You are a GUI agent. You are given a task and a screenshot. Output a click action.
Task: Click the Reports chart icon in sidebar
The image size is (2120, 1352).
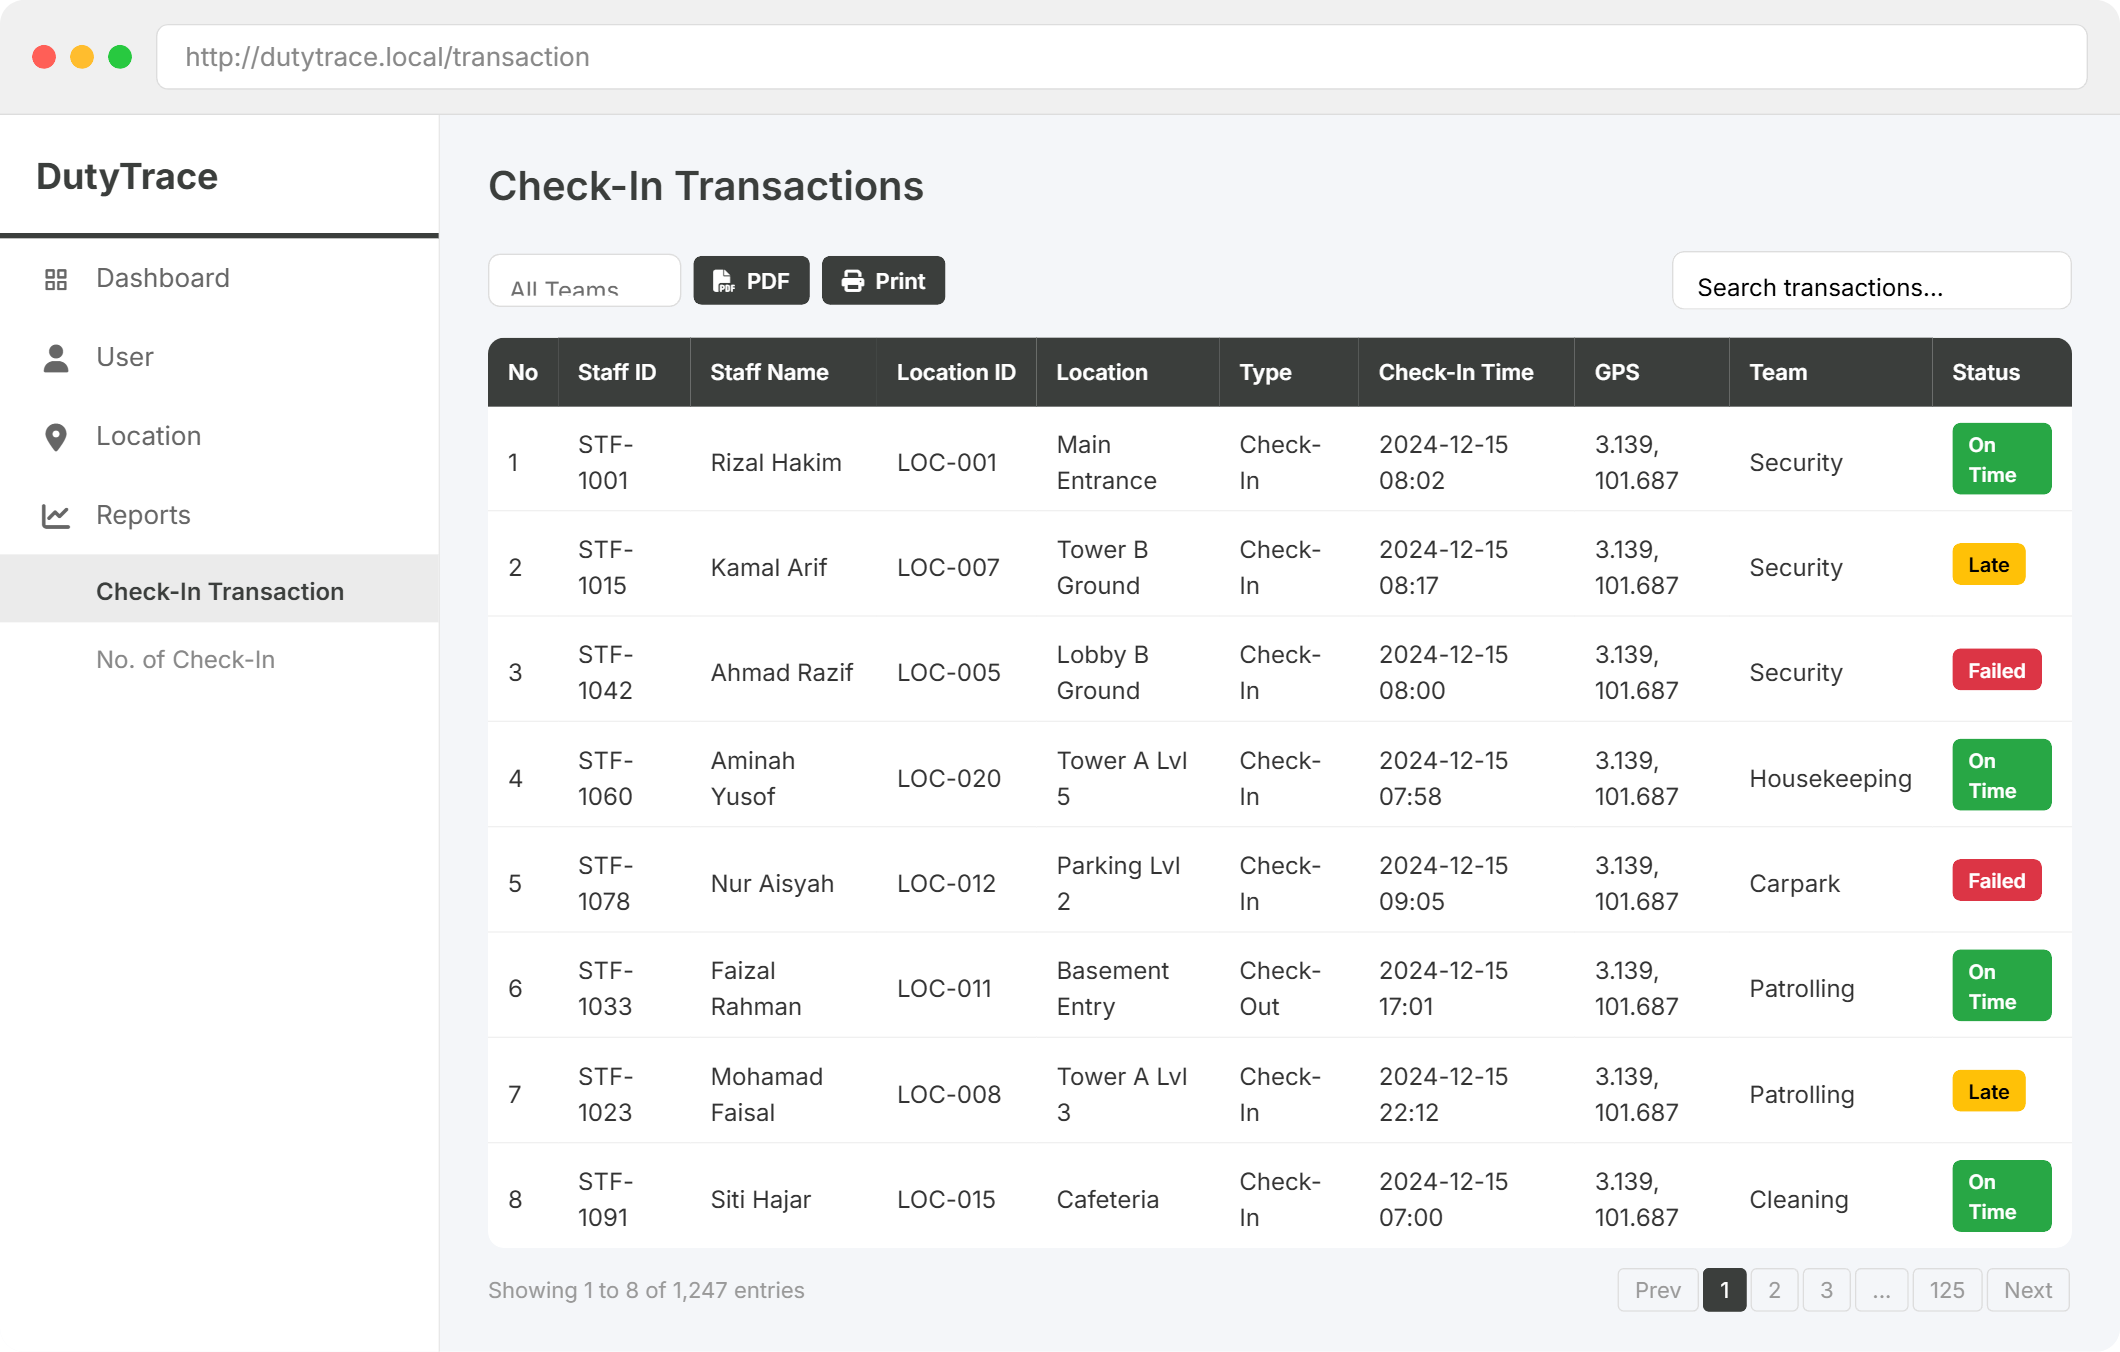coord(56,516)
